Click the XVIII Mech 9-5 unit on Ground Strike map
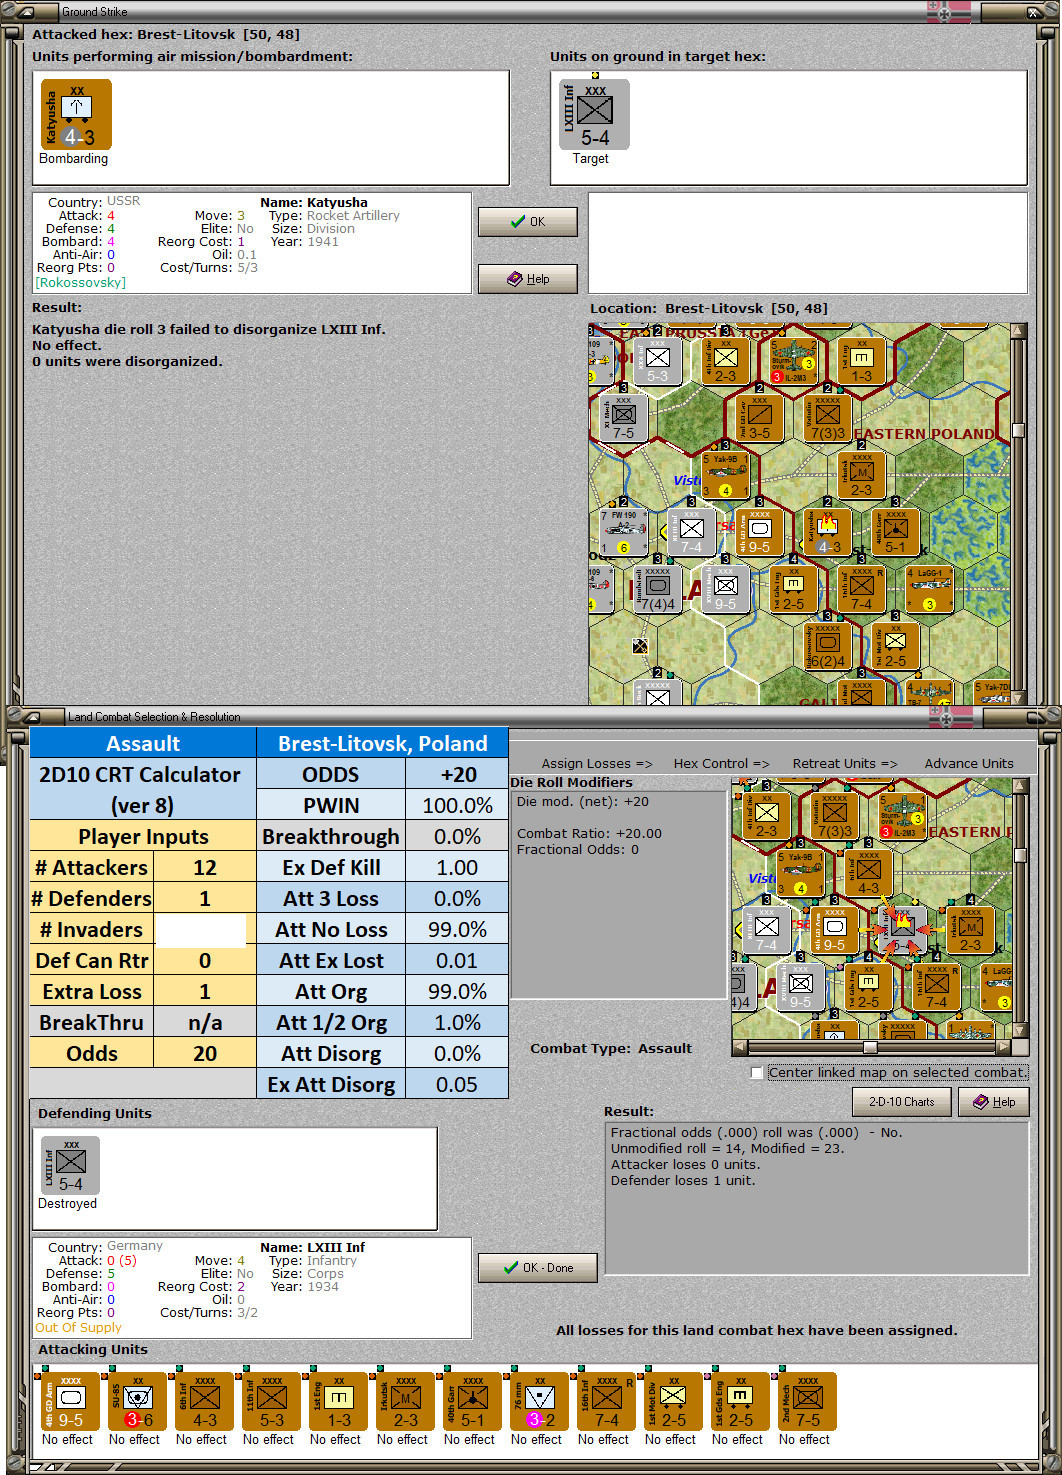This screenshot has height=1475, width=1062. click(726, 588)
